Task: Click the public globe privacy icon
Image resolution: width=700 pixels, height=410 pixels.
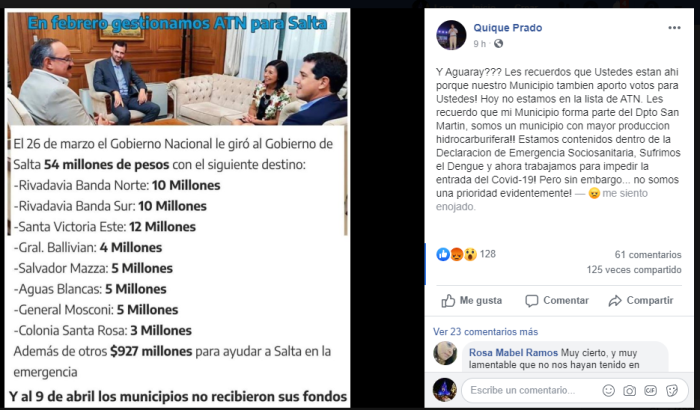Action: click(x=498, y=44)
